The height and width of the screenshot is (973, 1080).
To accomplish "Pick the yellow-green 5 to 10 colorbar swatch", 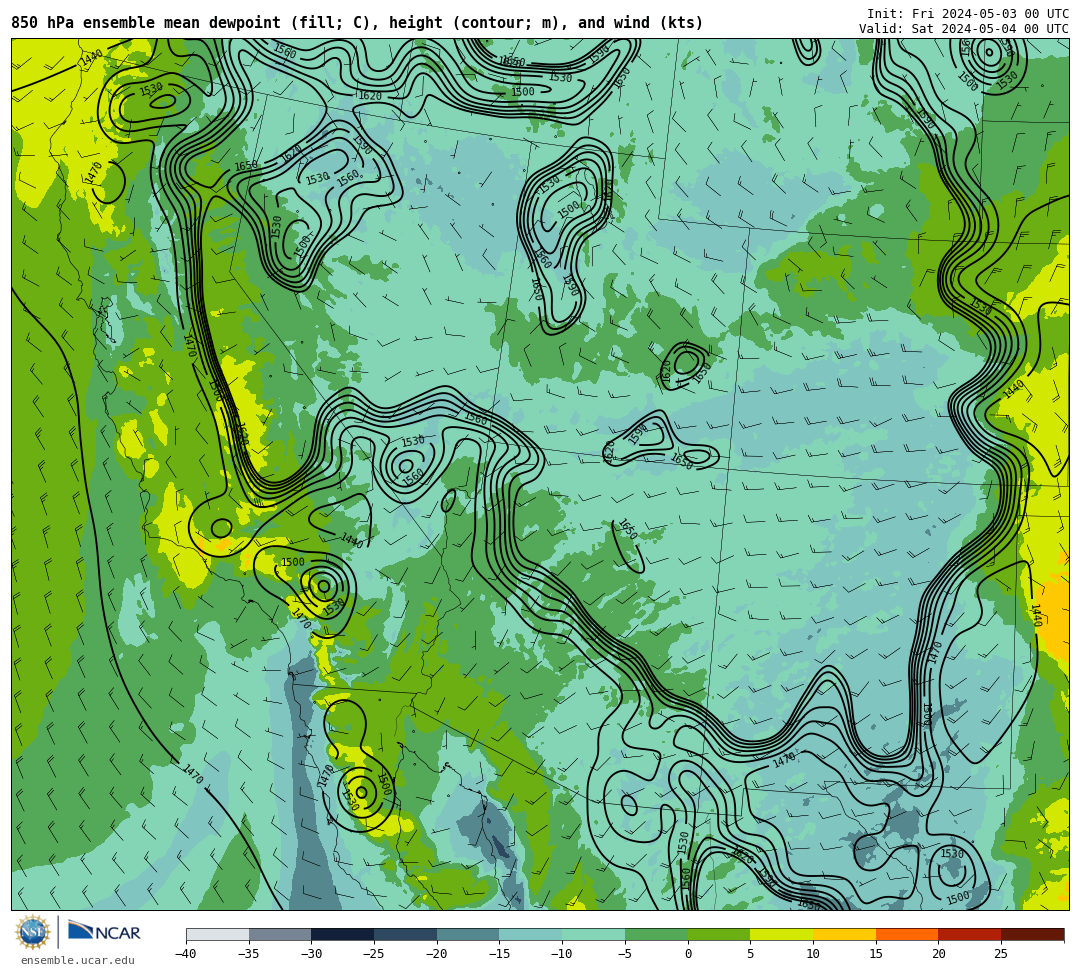I will point(782,934).
